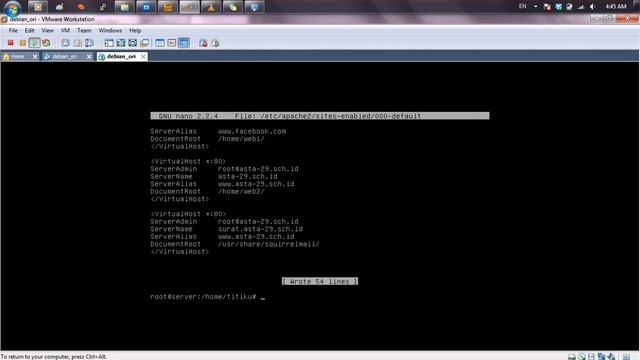The width and height of the screenshot is (640, 360).
Task: Click the network signal tray icon
Action: [x=581, y=7]
